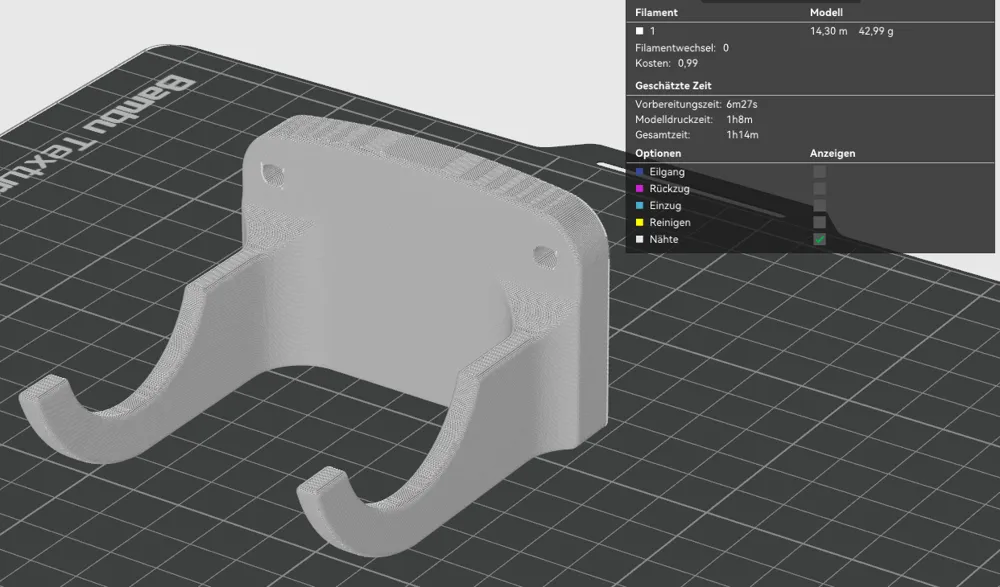Enable the Rückzug display checkbox

coord(820,188)
